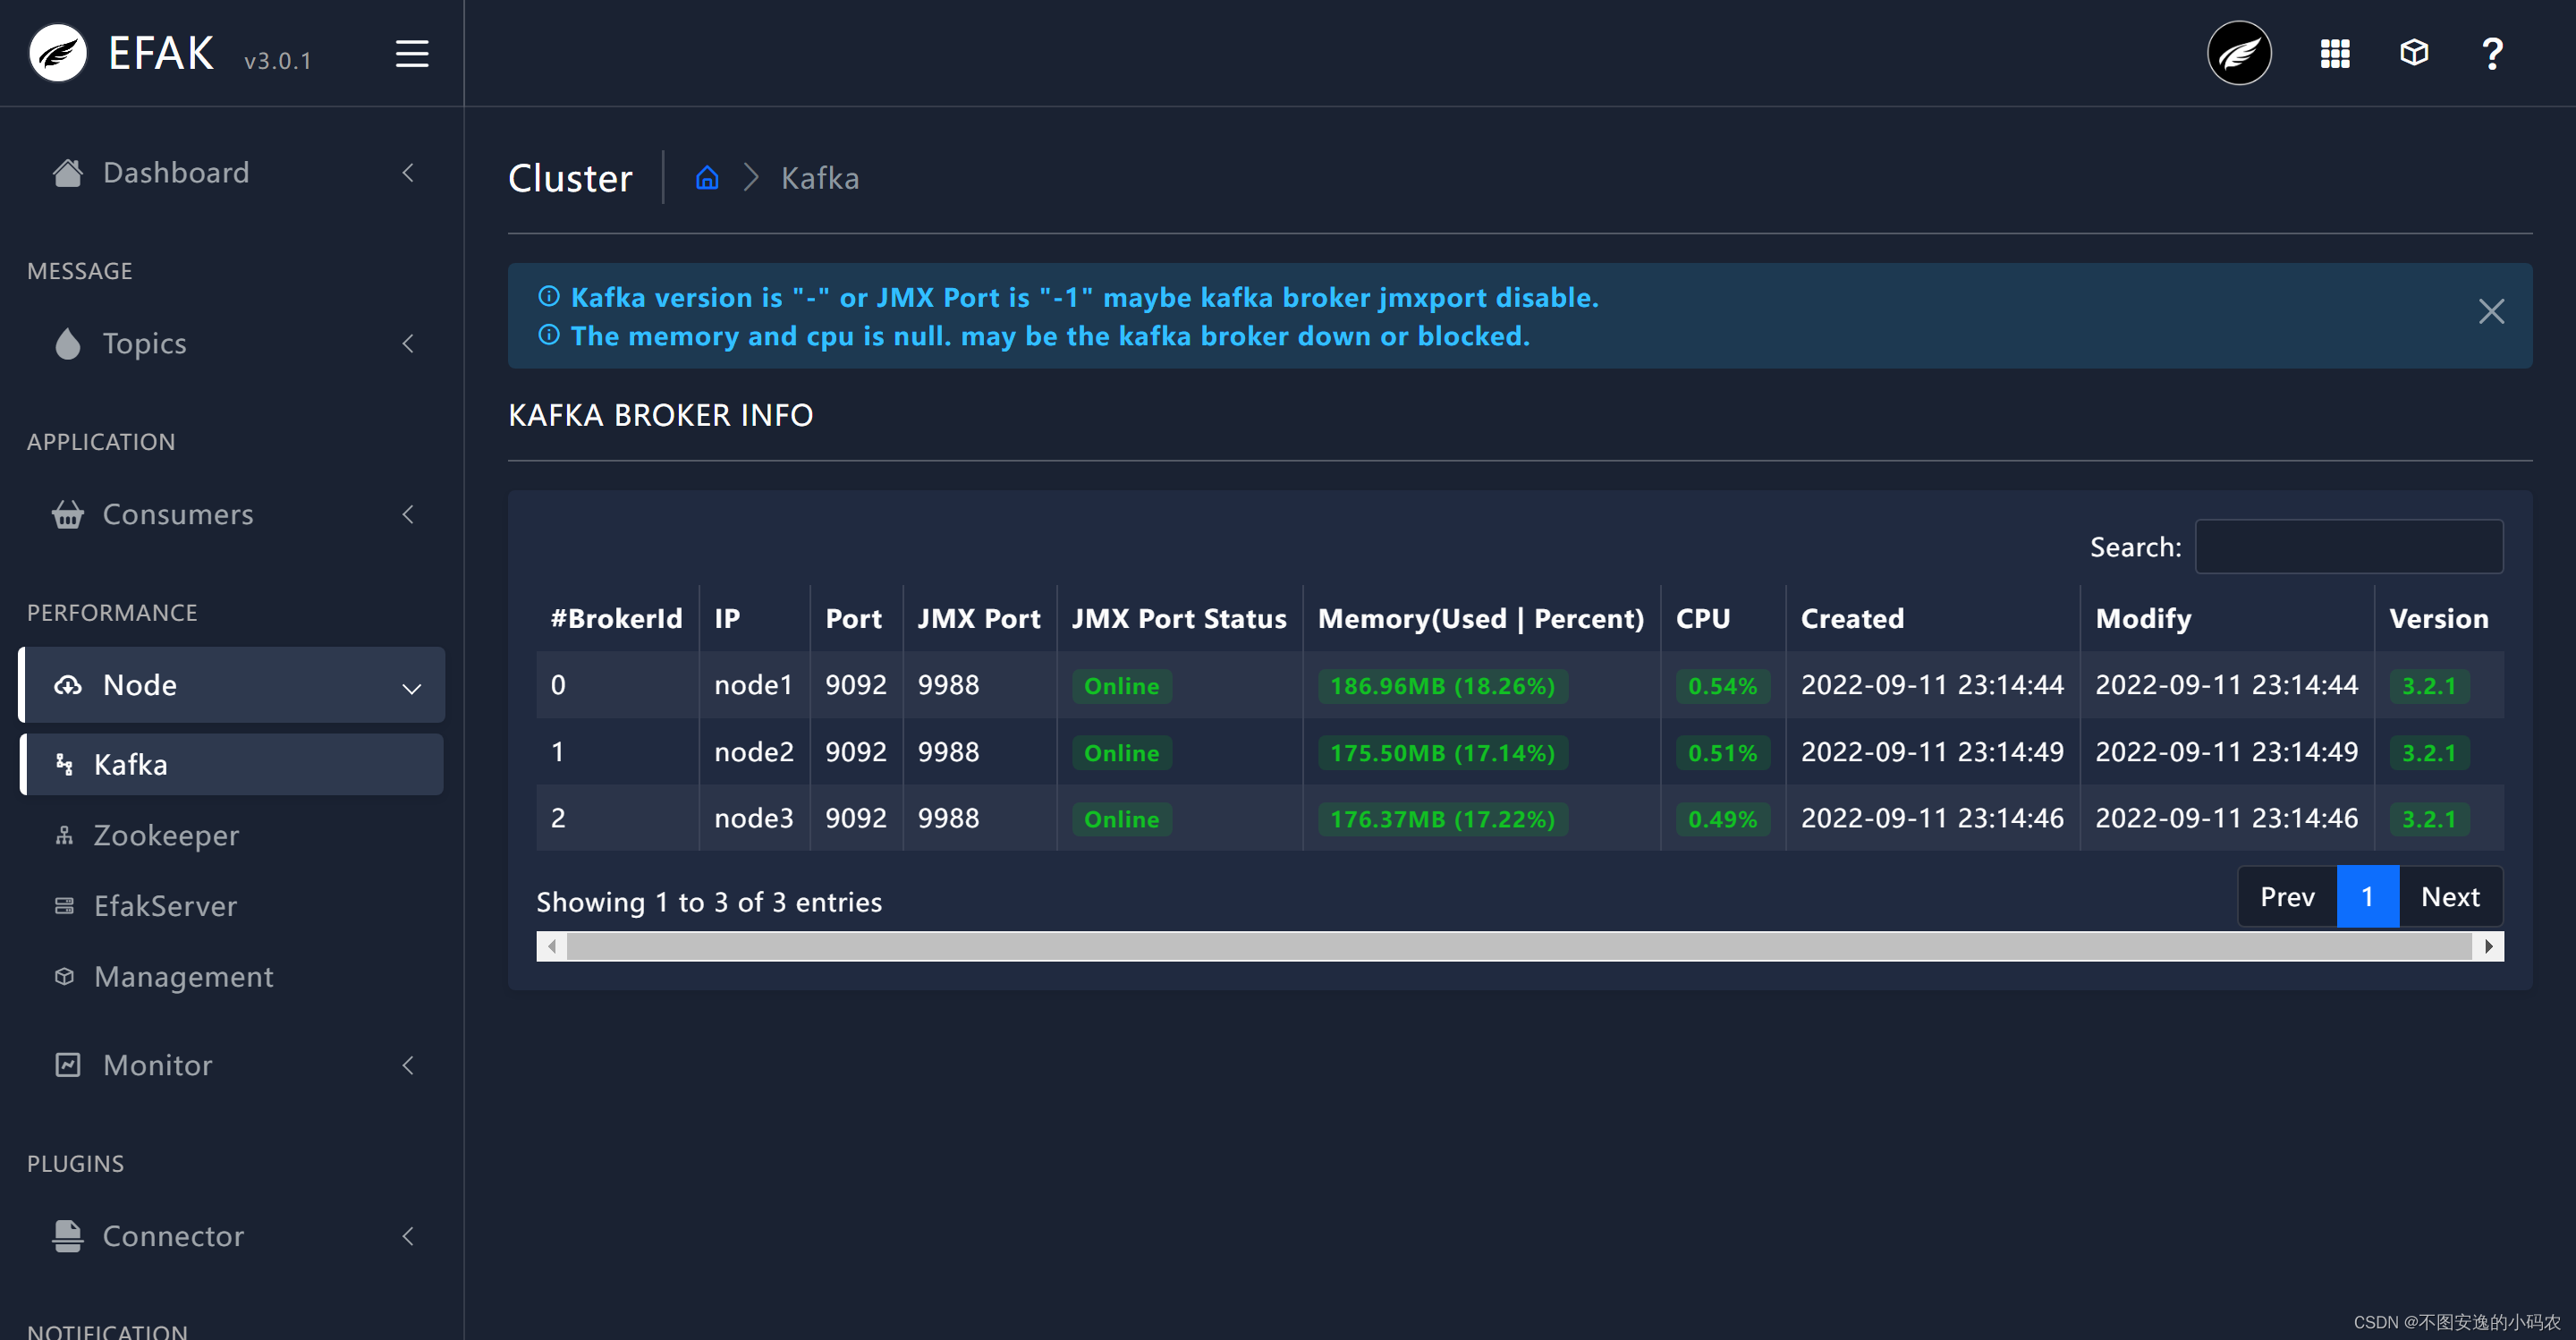
Task: Dismiss the blue info alert banner
Action: click(x=2490, y=312)
